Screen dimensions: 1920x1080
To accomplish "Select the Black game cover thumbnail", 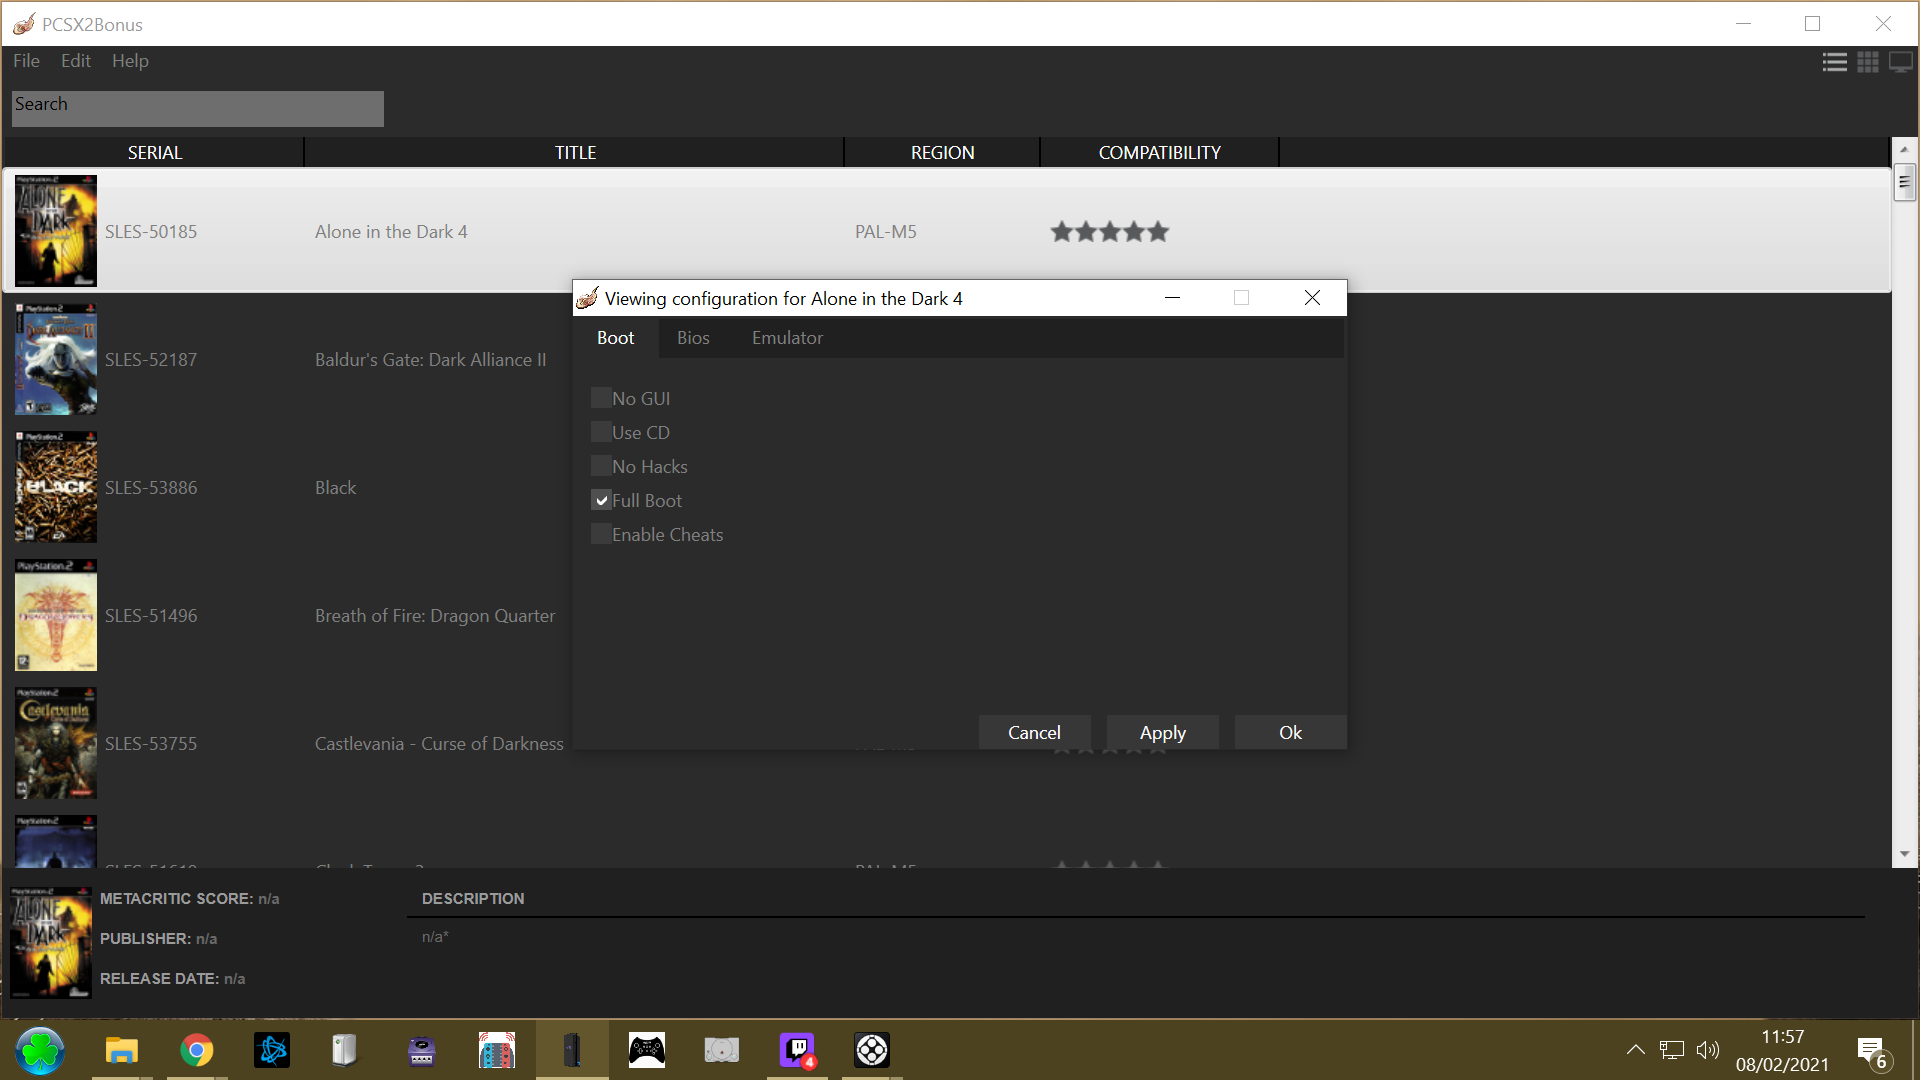I will coord(56,487).
